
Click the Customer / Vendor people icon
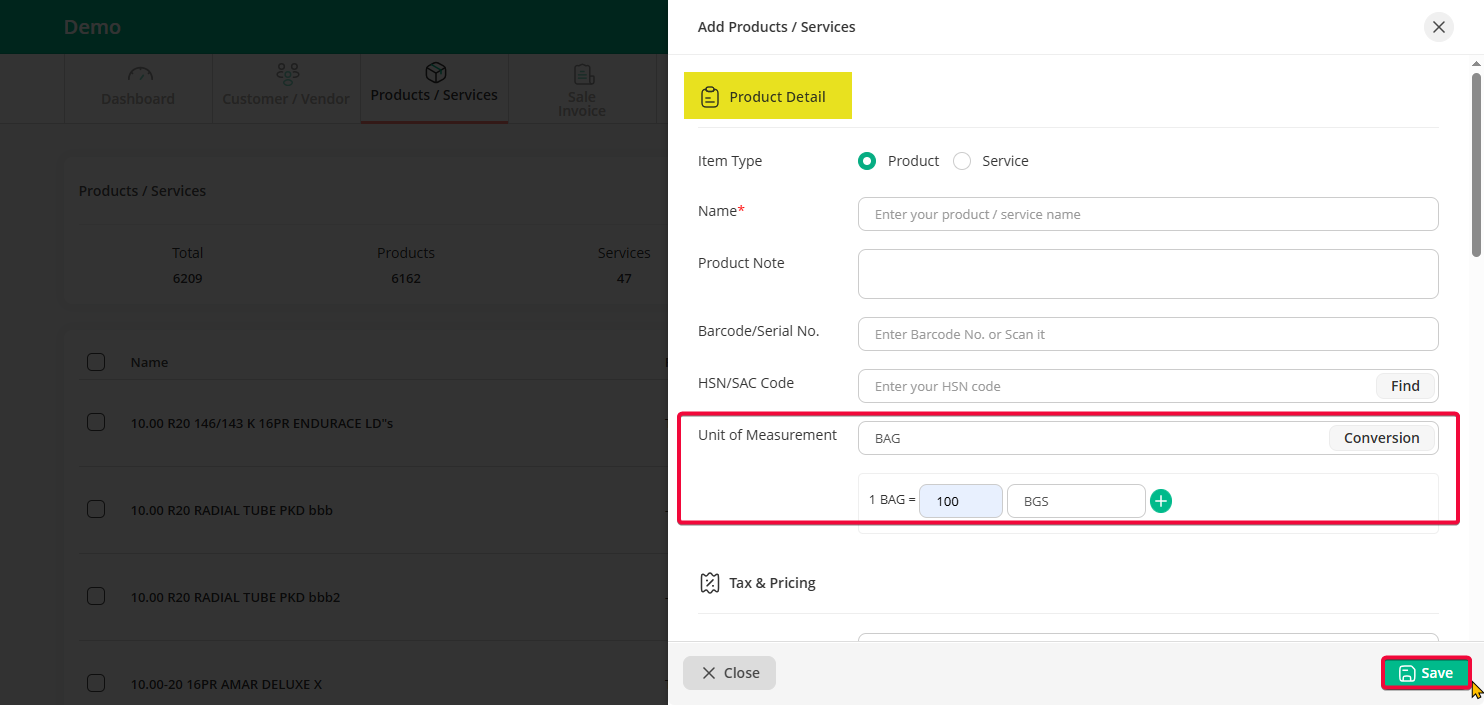click(287, 75)
